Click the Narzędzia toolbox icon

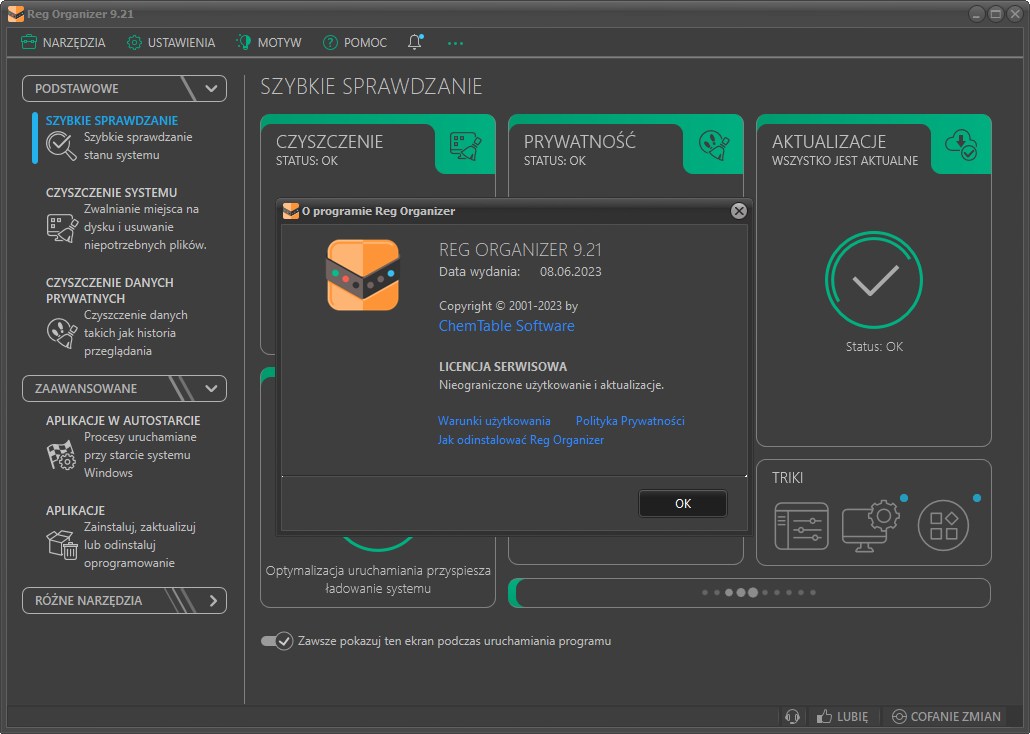click(x=28, y=43)
